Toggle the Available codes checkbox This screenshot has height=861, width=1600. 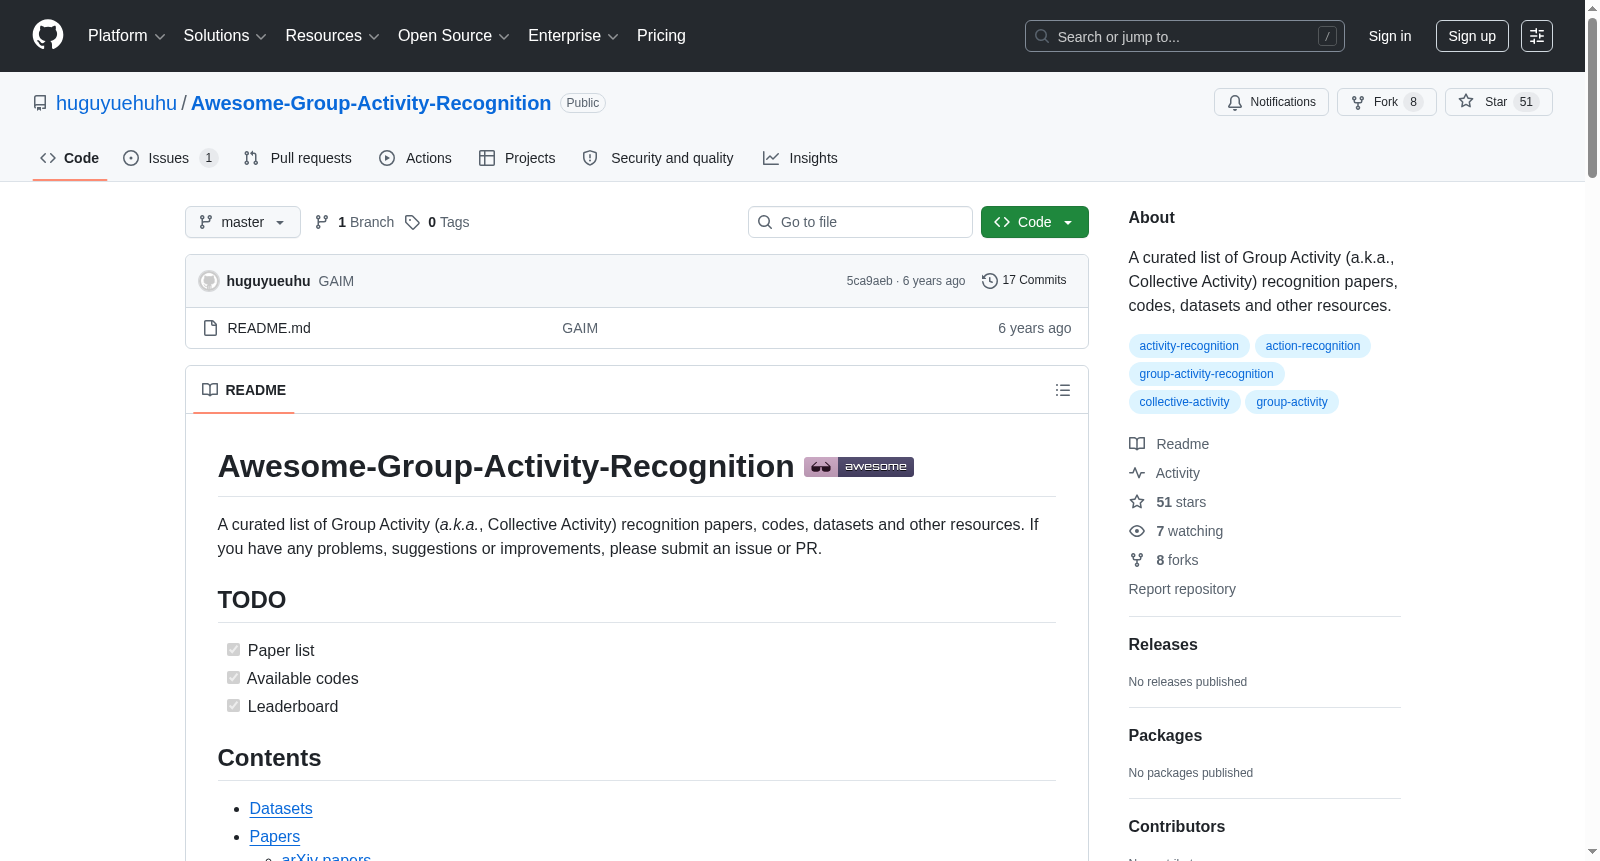click(233, 677)
